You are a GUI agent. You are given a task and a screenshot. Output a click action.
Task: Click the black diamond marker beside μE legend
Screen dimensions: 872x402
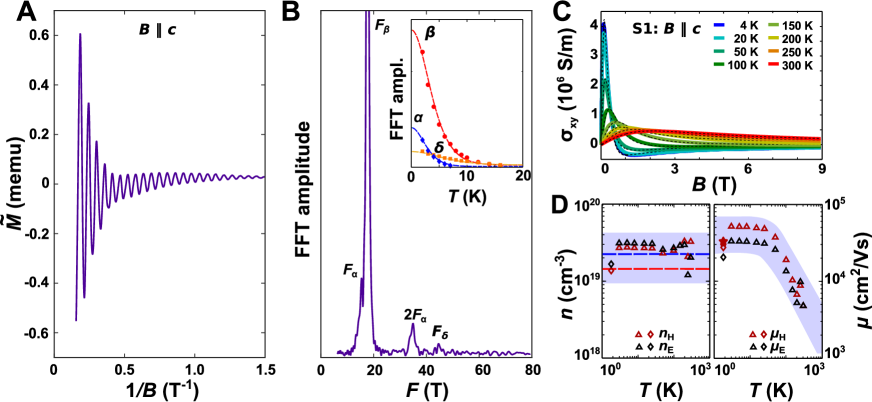click(x=766, y=346)
